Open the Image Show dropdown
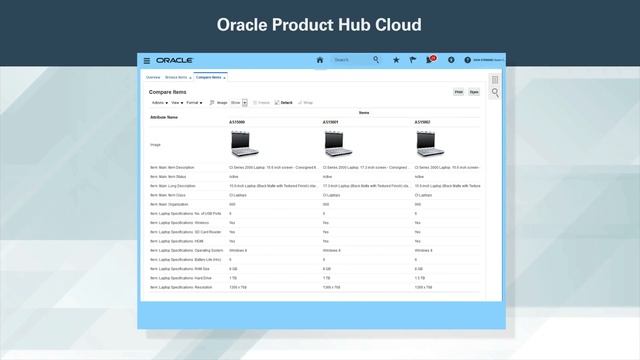 245,103
